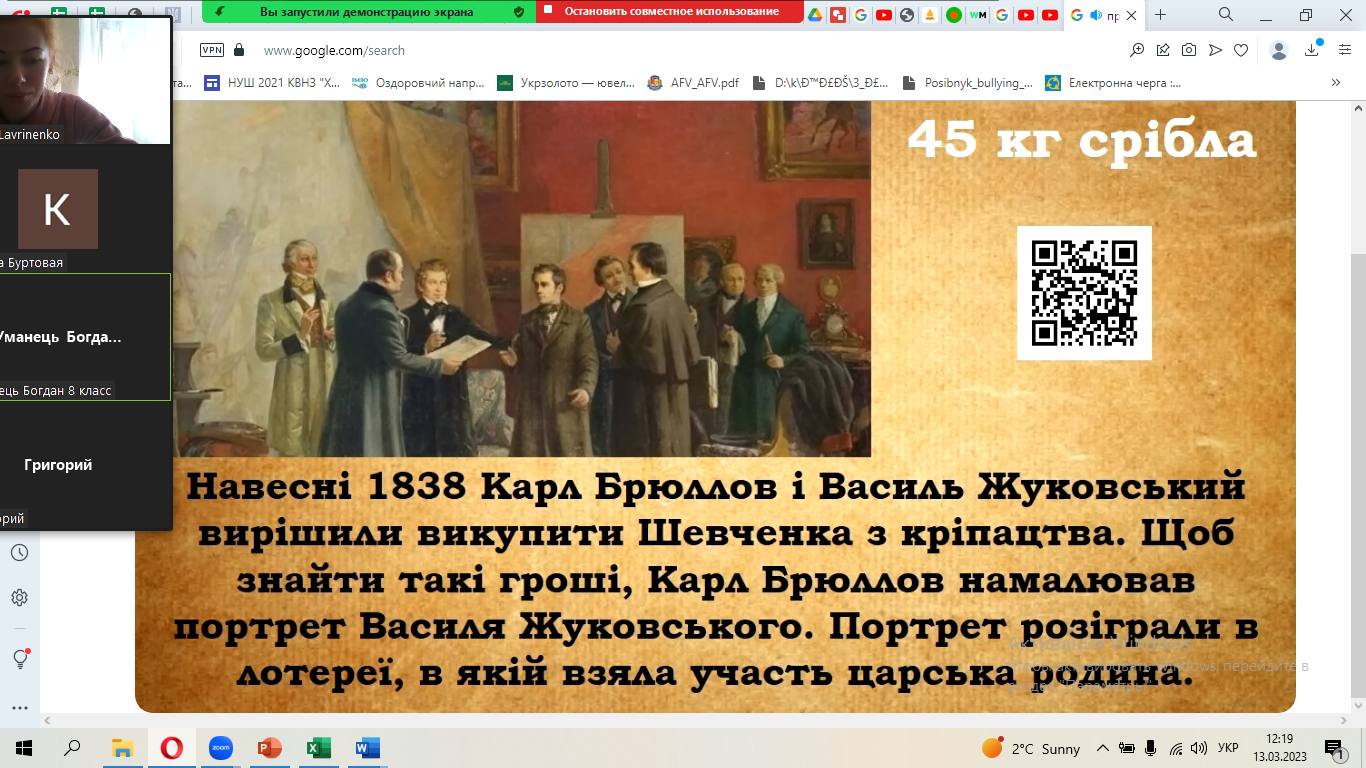Click the find-in-page zoom icon in address bar

pos(1137,50)
